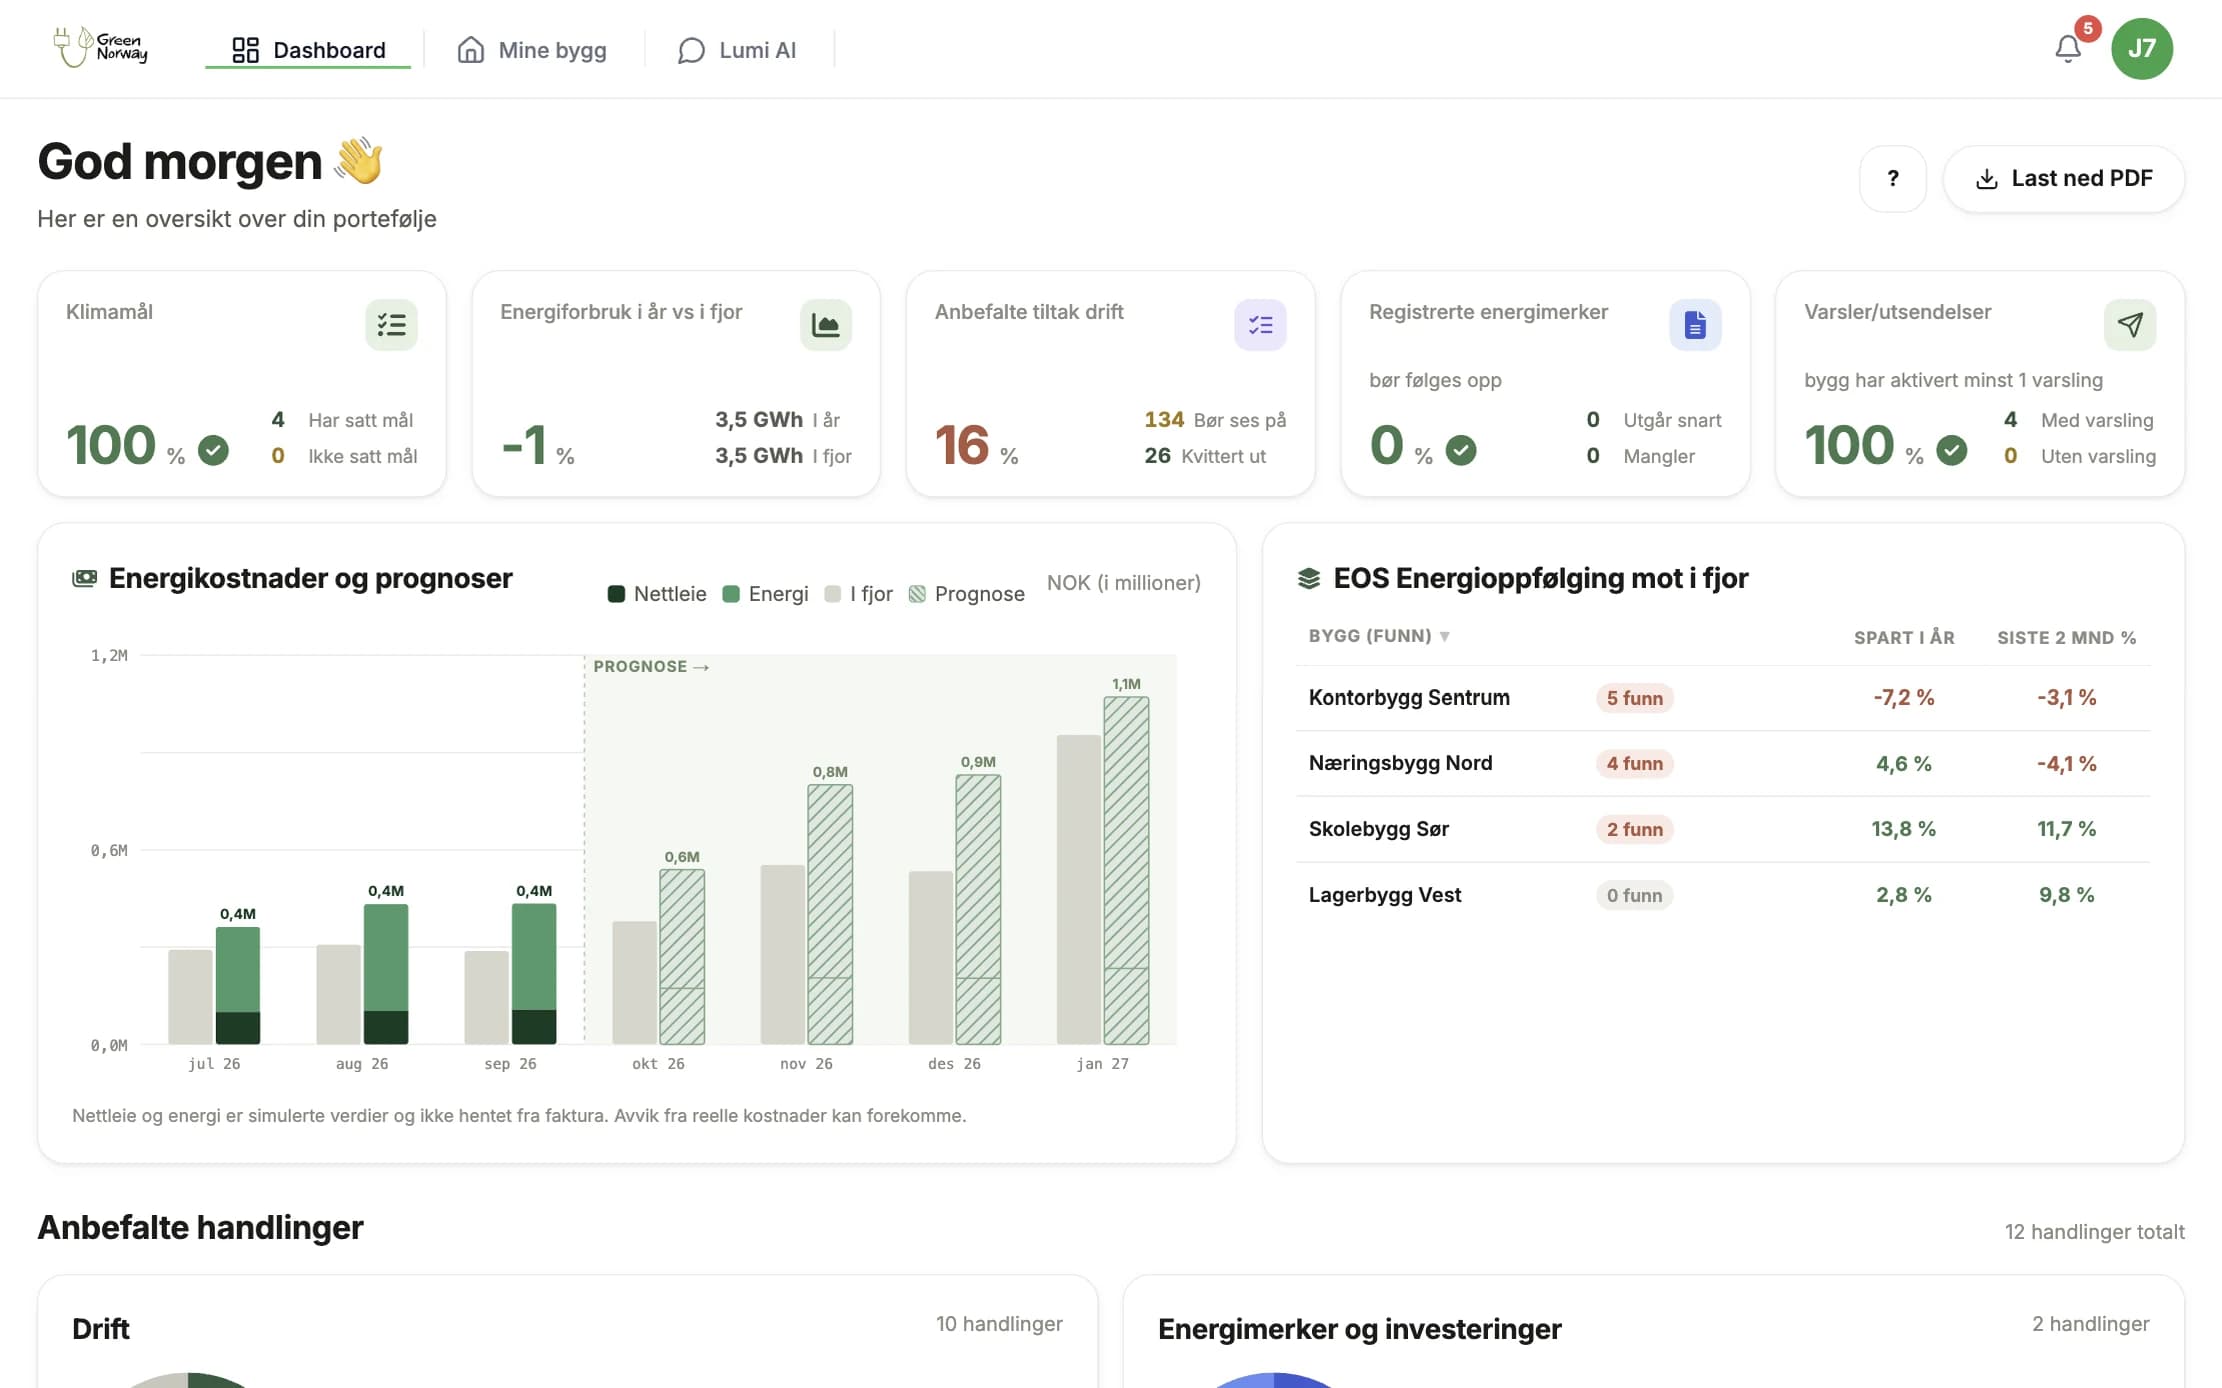
Task: Click the waving hand emoji
Action: pos(359,160)
